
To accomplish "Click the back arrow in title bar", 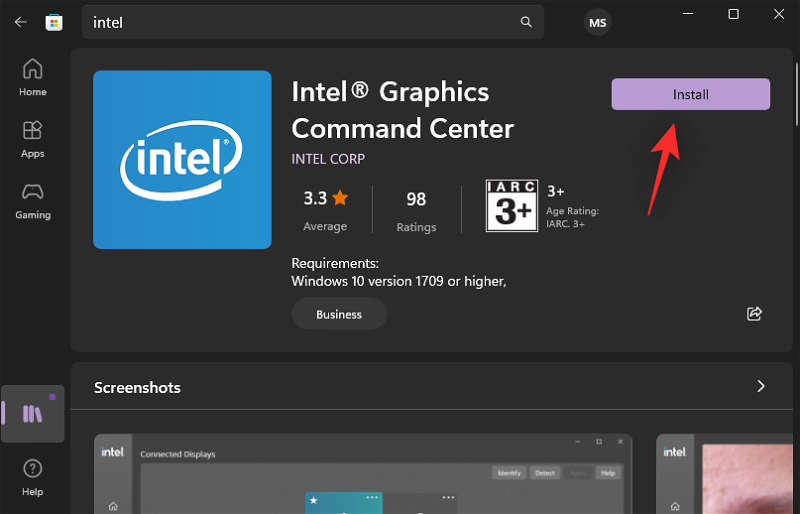I will pos(20,22).
